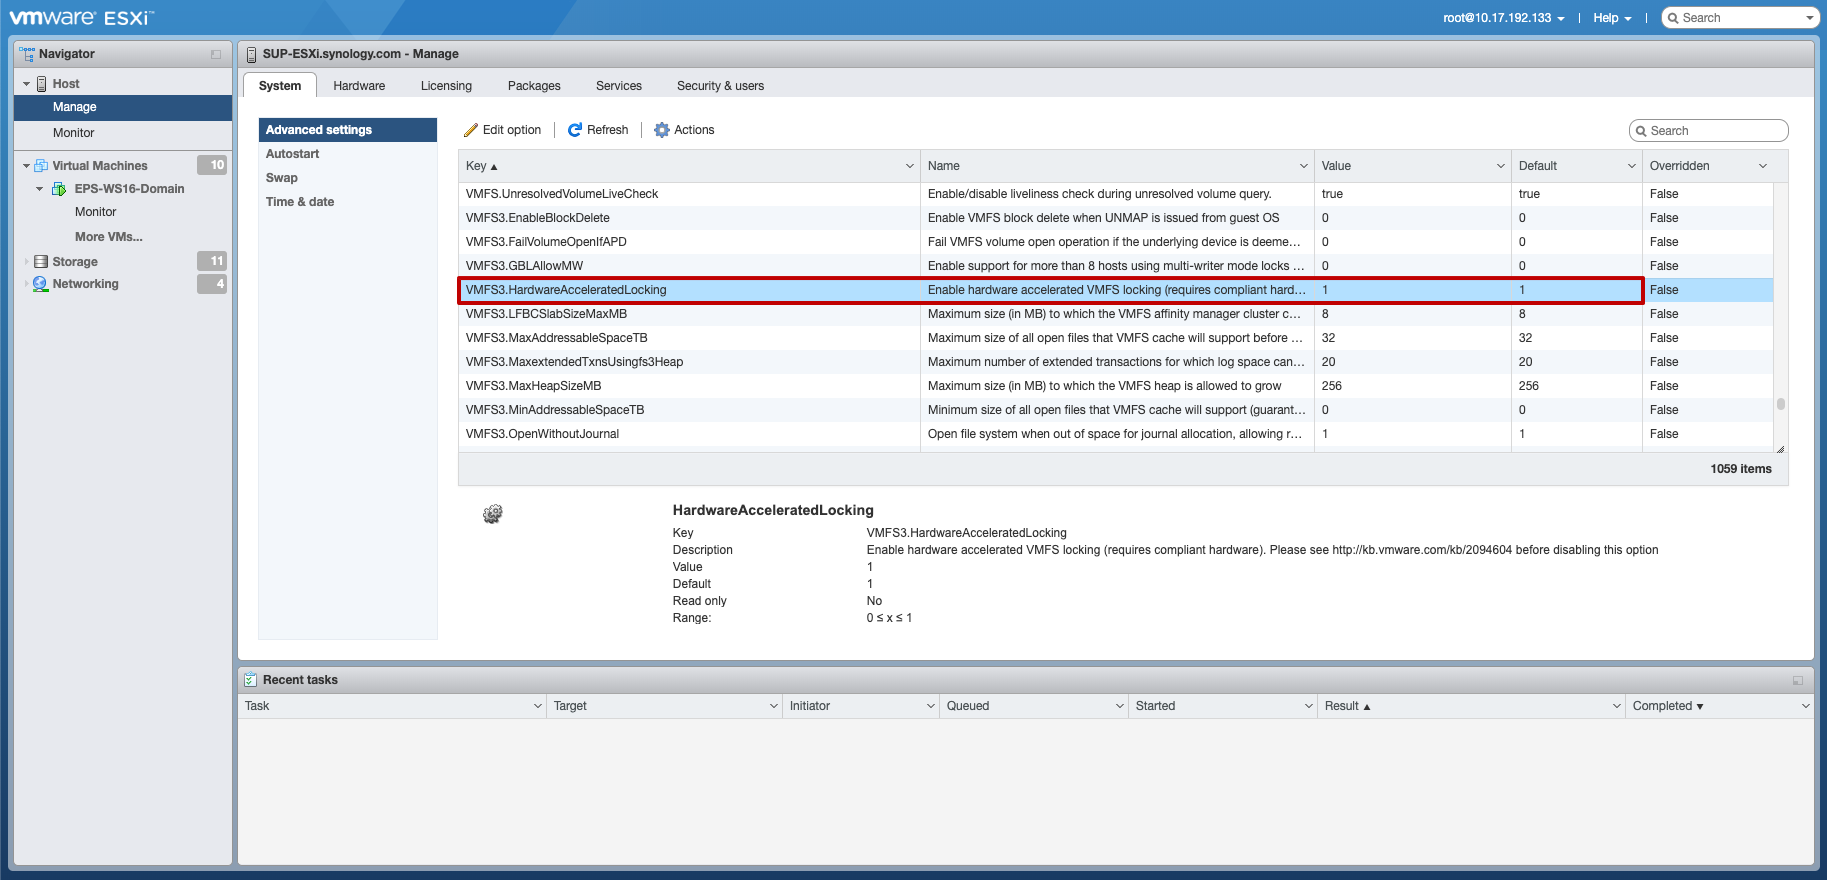Switch to the Hardware tab
Screen dimensions: 1827x880
point(359,86)
